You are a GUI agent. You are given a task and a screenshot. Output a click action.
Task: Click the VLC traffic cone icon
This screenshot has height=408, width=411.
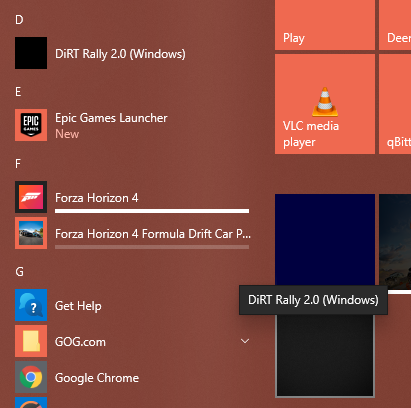click(325, 102)
